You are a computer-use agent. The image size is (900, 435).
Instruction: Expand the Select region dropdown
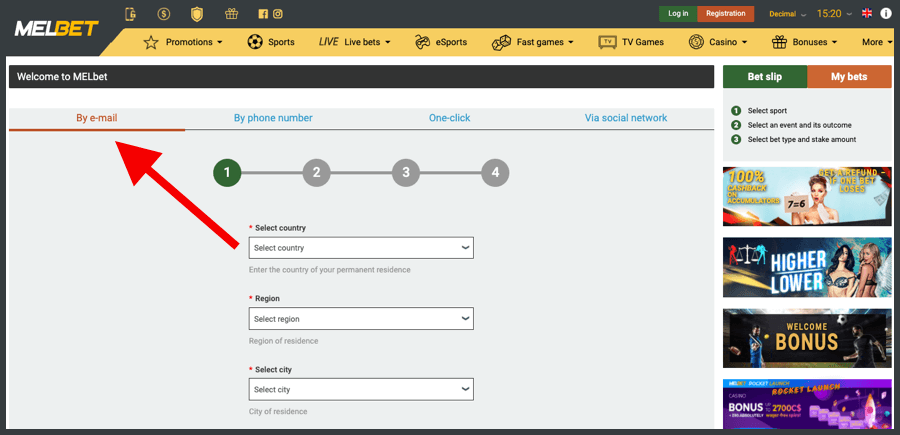361,319
